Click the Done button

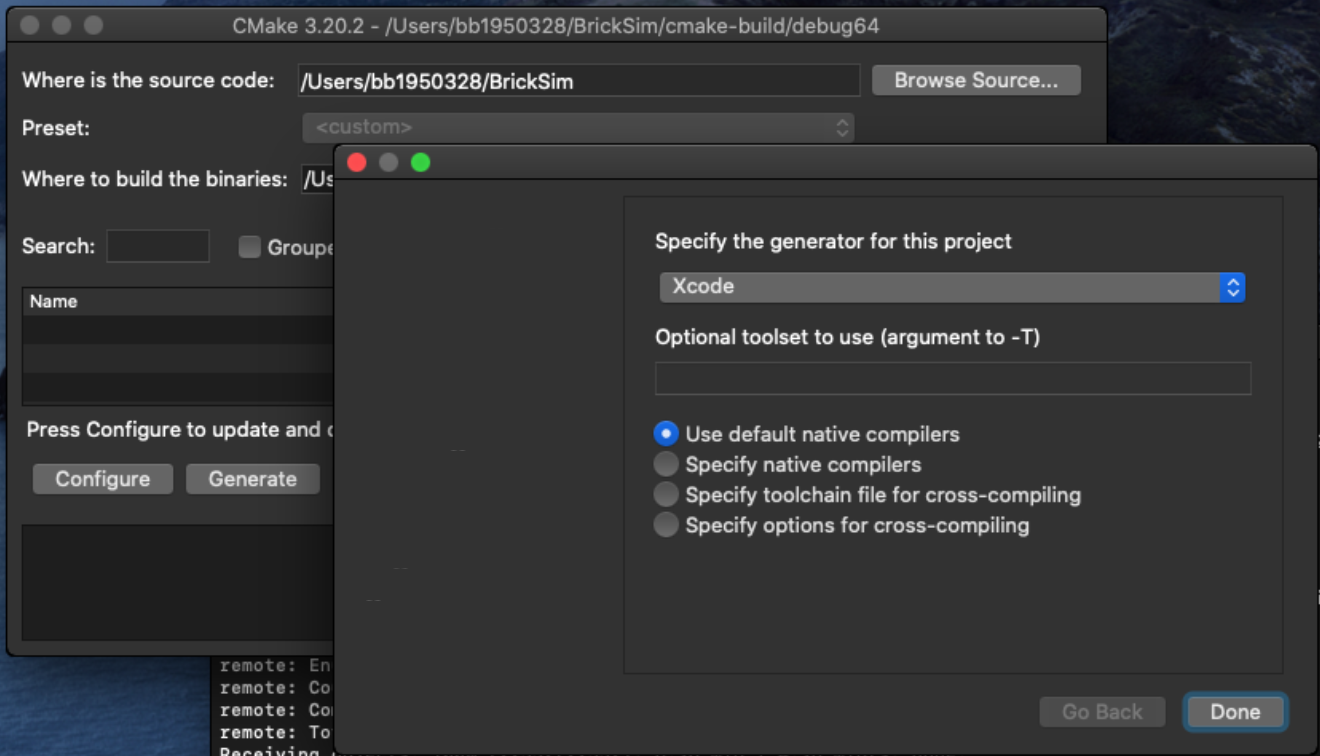tap(1235, 712)
